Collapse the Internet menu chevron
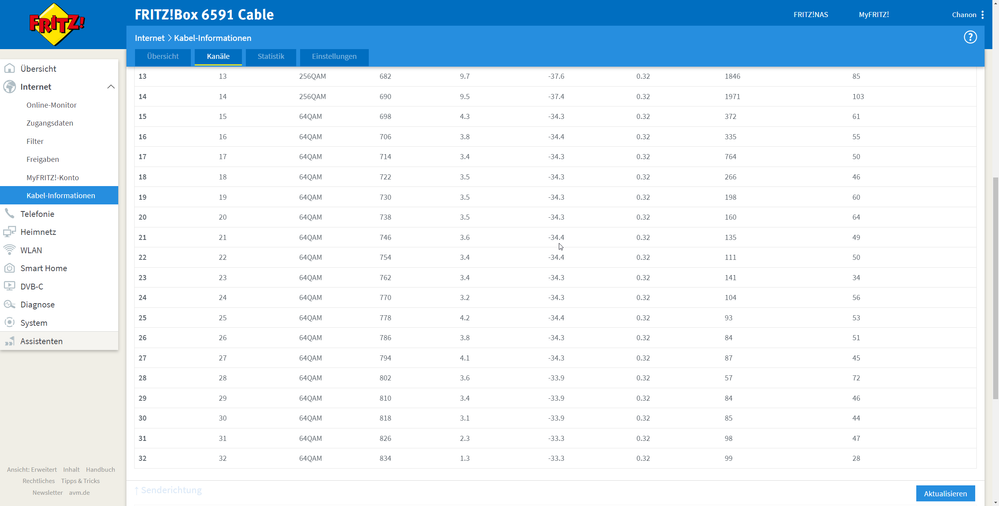The image size is (999, 506). [x=110, y=87]
